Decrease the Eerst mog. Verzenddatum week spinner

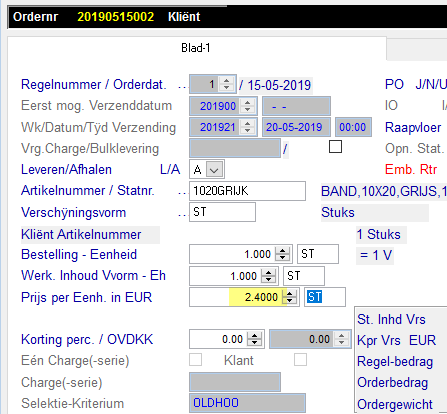pos(247,110)
